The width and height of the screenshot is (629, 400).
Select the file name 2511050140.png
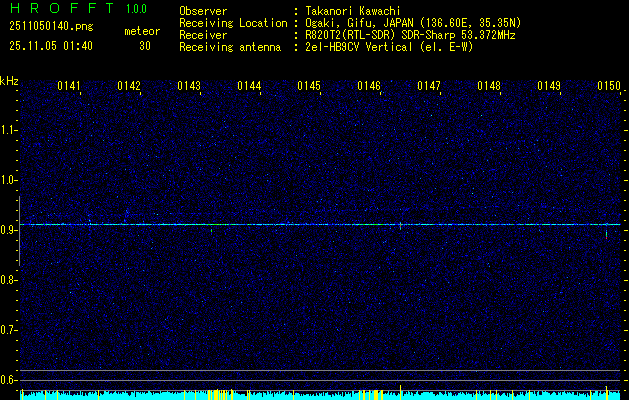click(51, 27)
